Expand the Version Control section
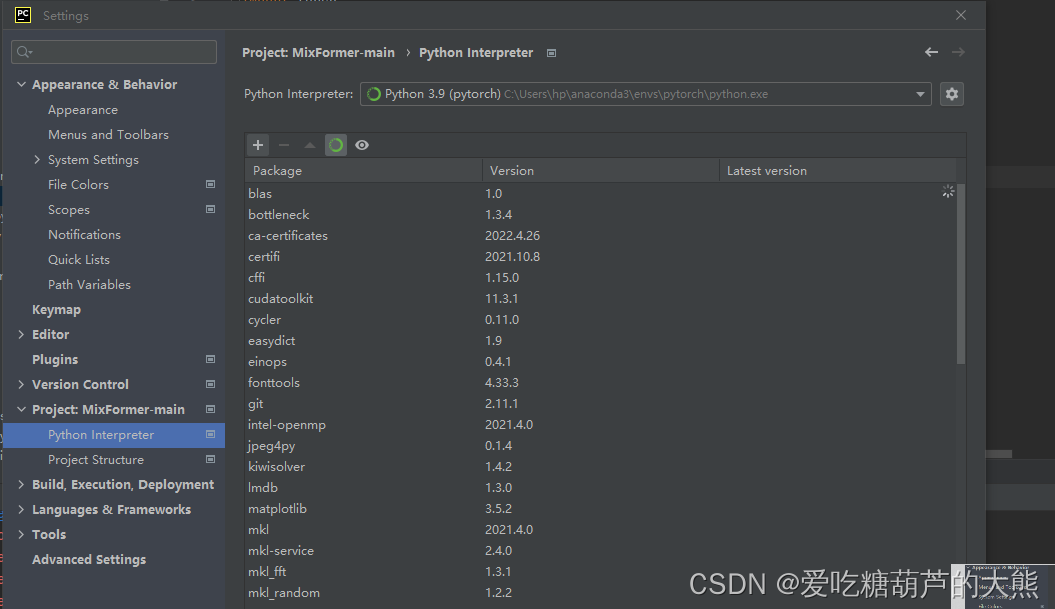Viewport: 1055px width, 609px height. coord(21,384)
